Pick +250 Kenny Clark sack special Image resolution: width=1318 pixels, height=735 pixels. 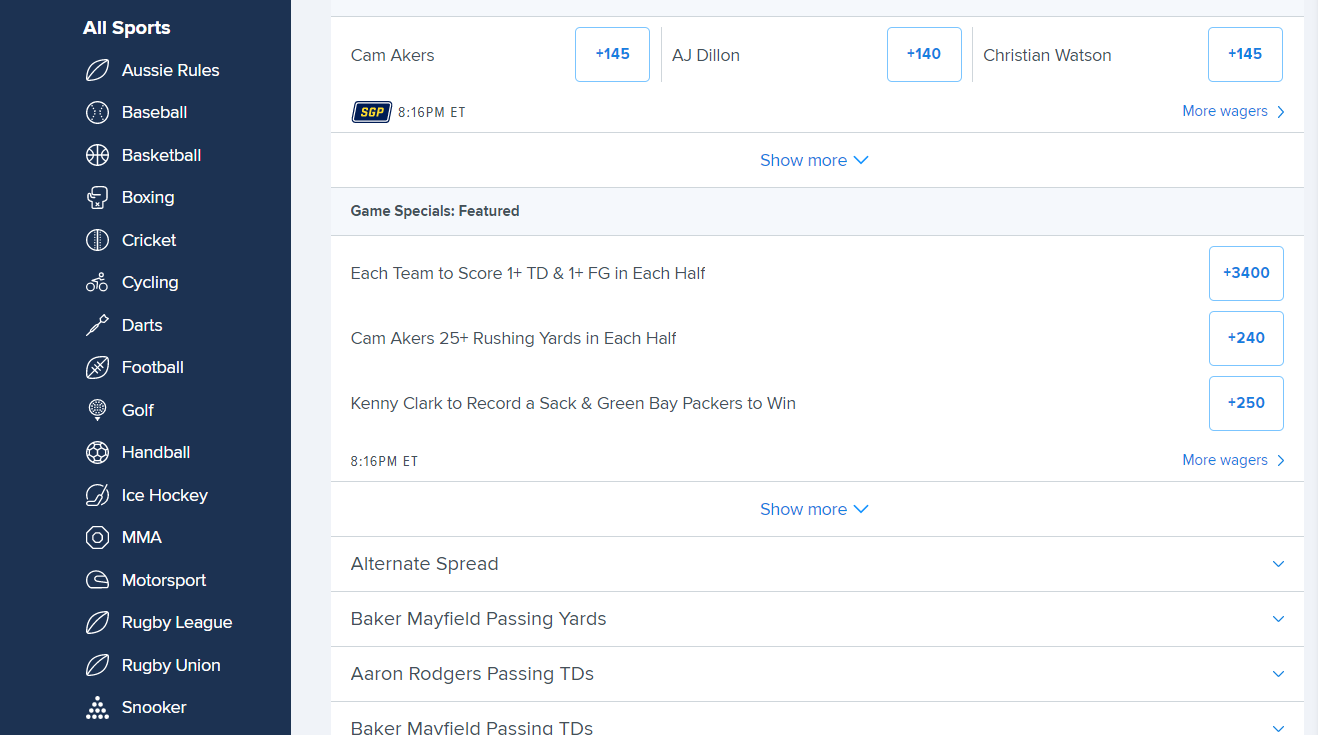[x=1246, y=403]
